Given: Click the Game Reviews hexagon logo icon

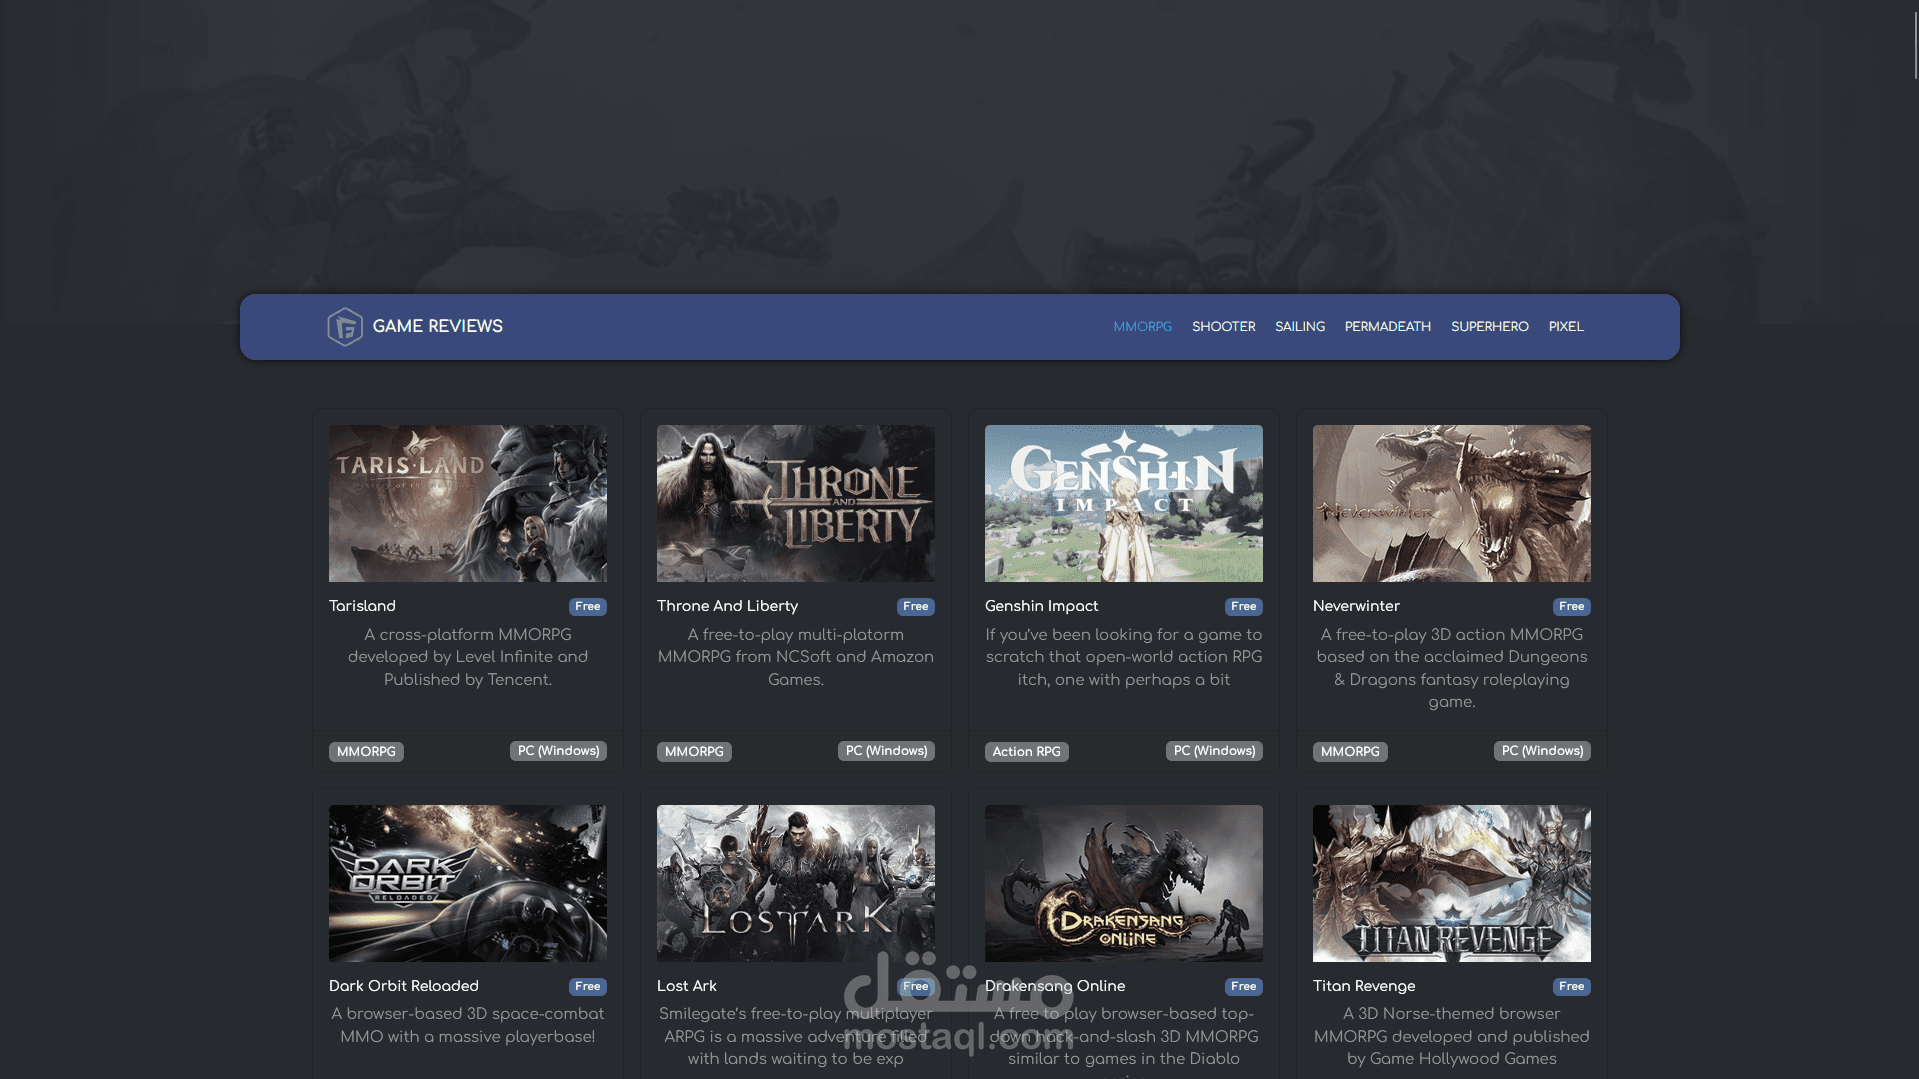Looking at the screenshot, I should (345, 327).
